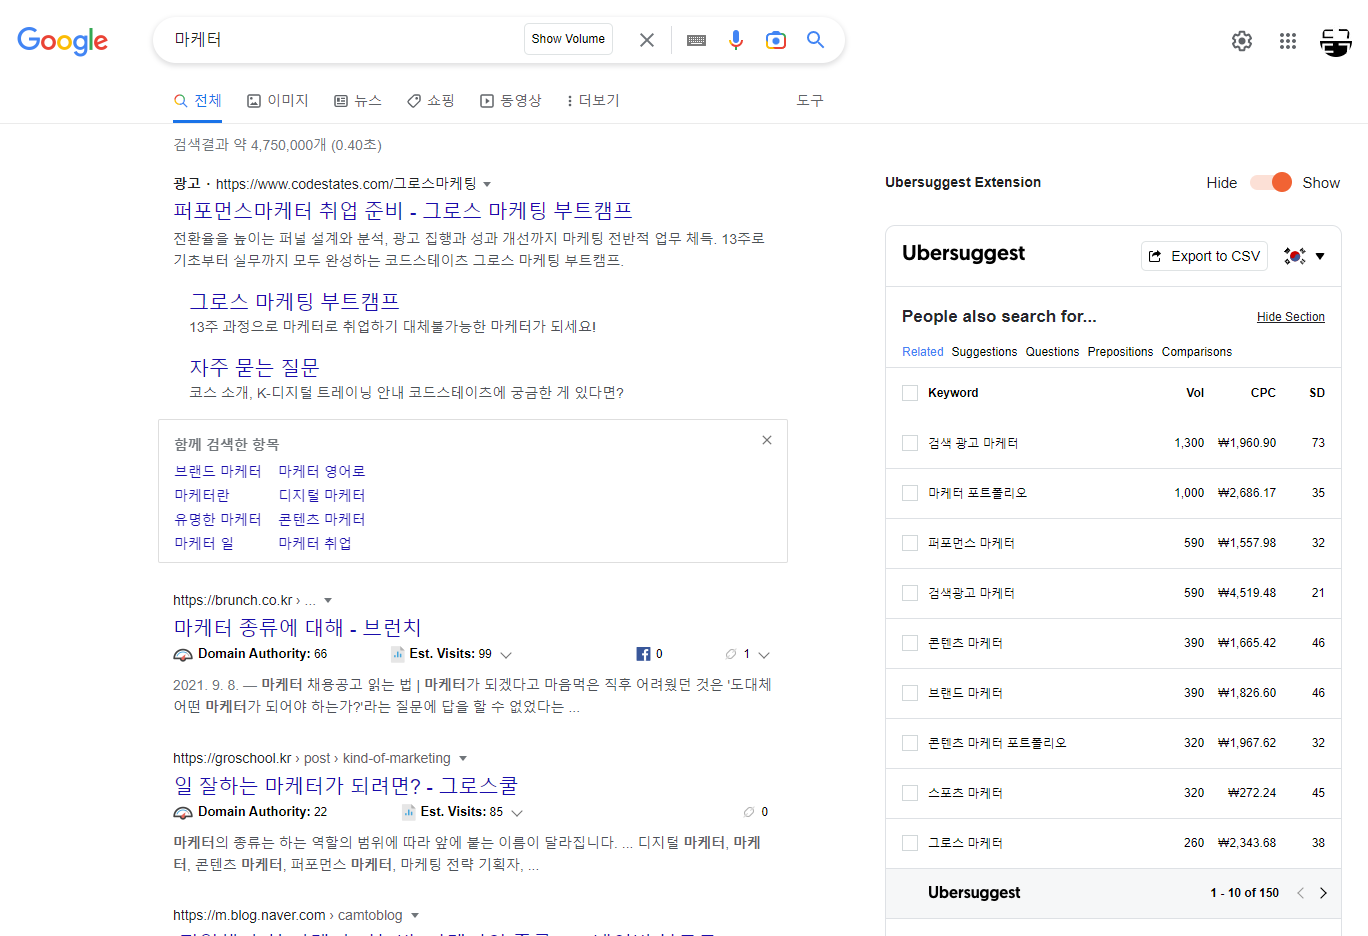Screen dimensions: 1368x936
Task: Open search by image camera icon
Action: [776, 40]
